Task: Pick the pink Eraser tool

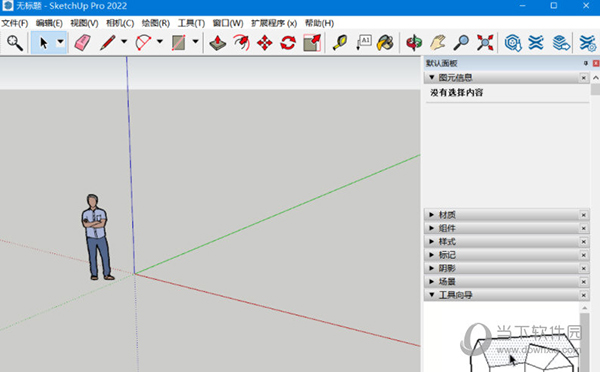Action: (82, 42)
